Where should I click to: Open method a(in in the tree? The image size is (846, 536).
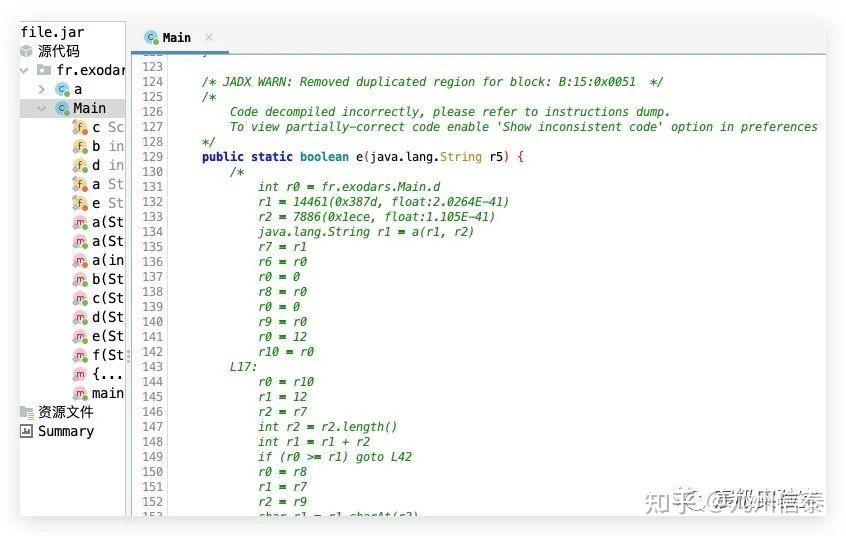[108, 260]
